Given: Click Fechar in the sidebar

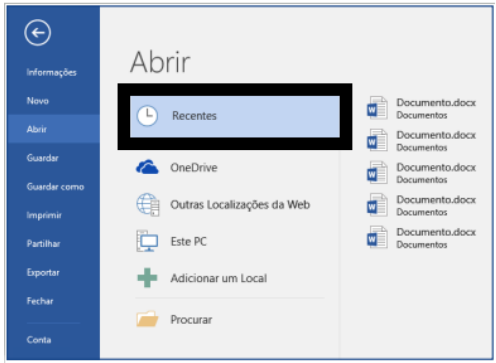Looking at the screenshot, I should [x=40, y=301].
